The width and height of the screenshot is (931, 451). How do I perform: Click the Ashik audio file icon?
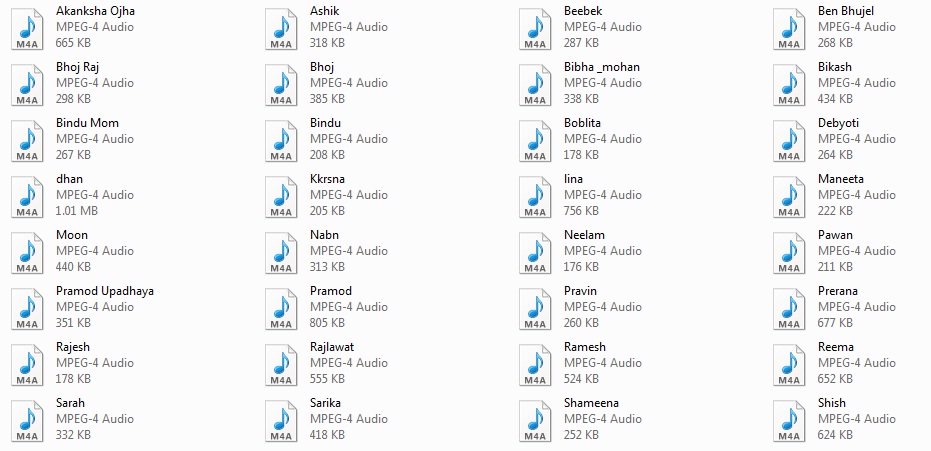[x=281, y=29]
